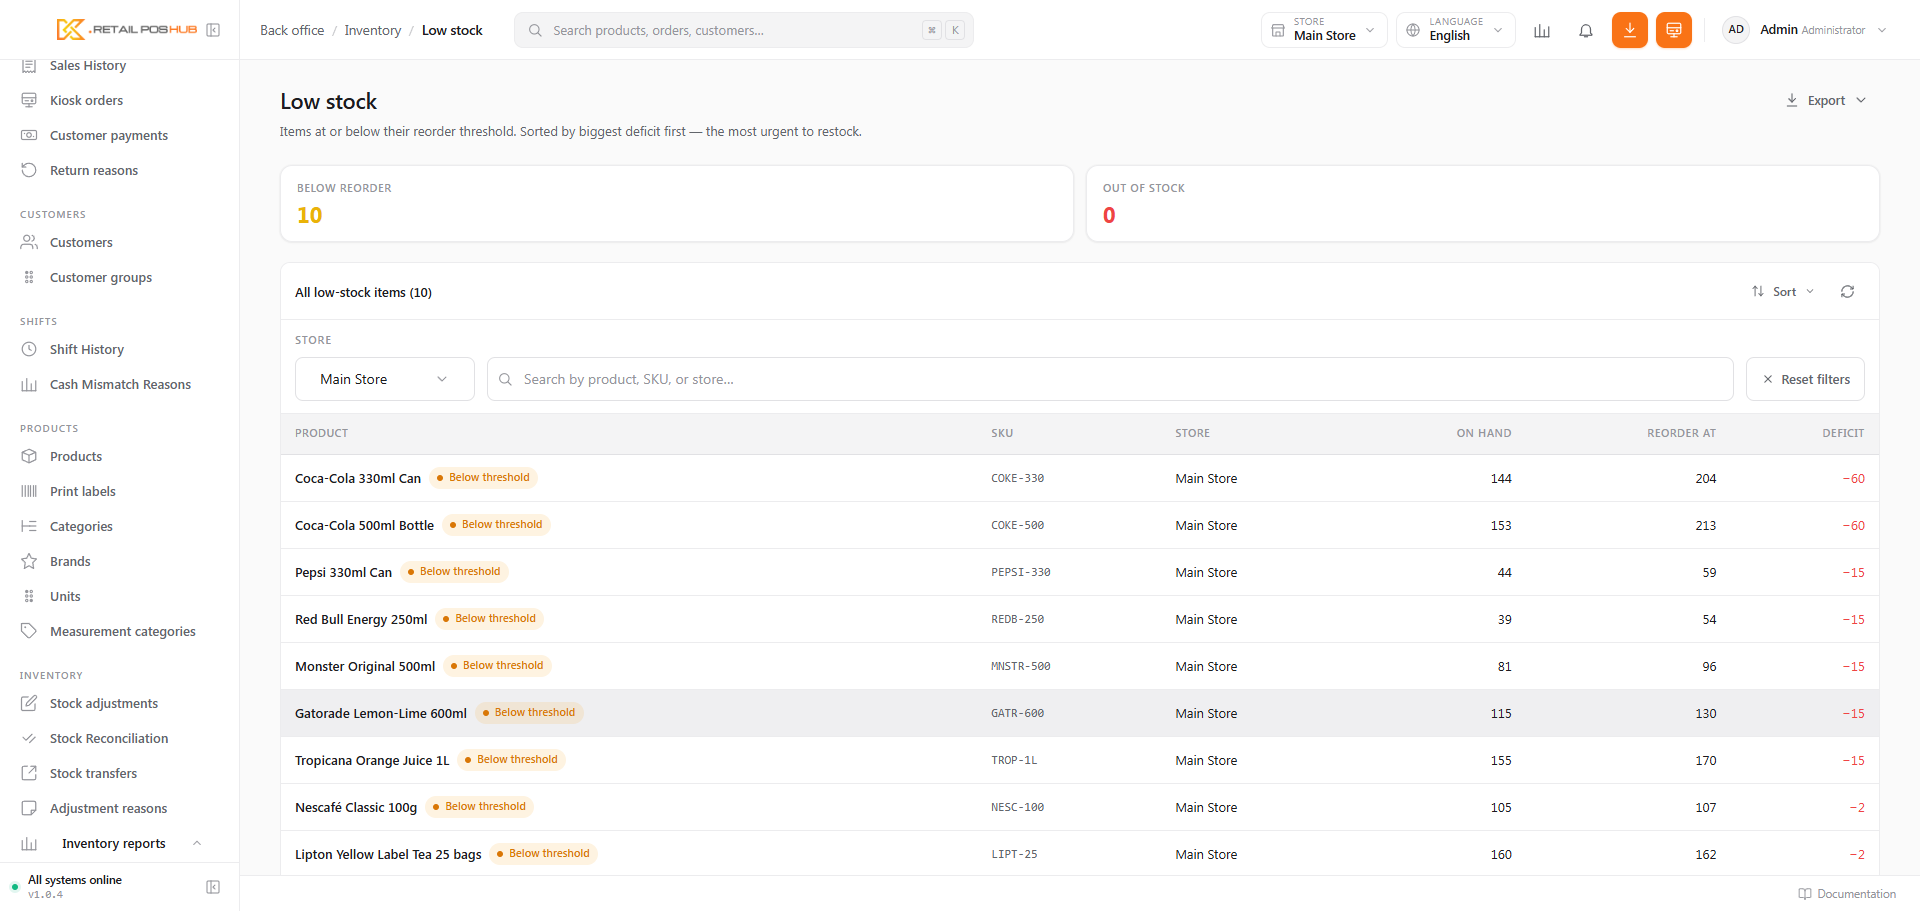The width and height of the screenshot is (1920, 911).
Task: Click the Retail POS Hub logo
Action: [127, 30]
